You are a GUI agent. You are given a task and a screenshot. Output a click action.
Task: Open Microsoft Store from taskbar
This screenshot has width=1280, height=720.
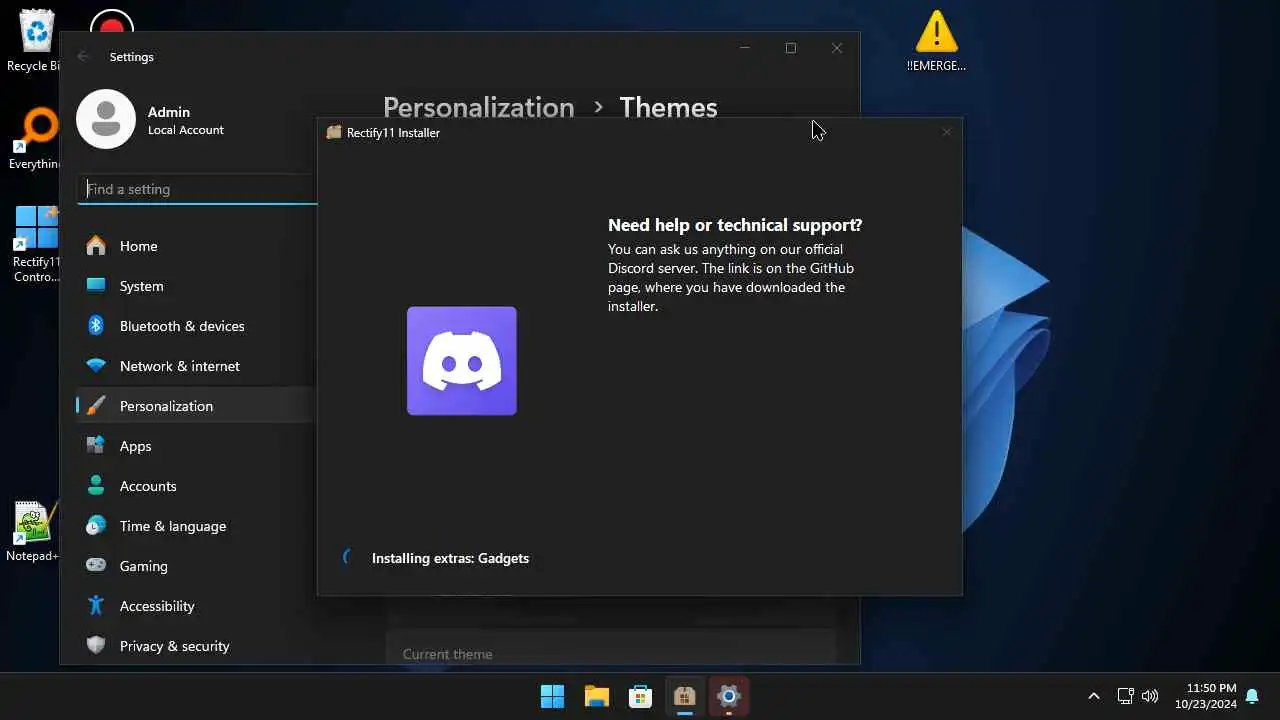[x=641, y=696]
